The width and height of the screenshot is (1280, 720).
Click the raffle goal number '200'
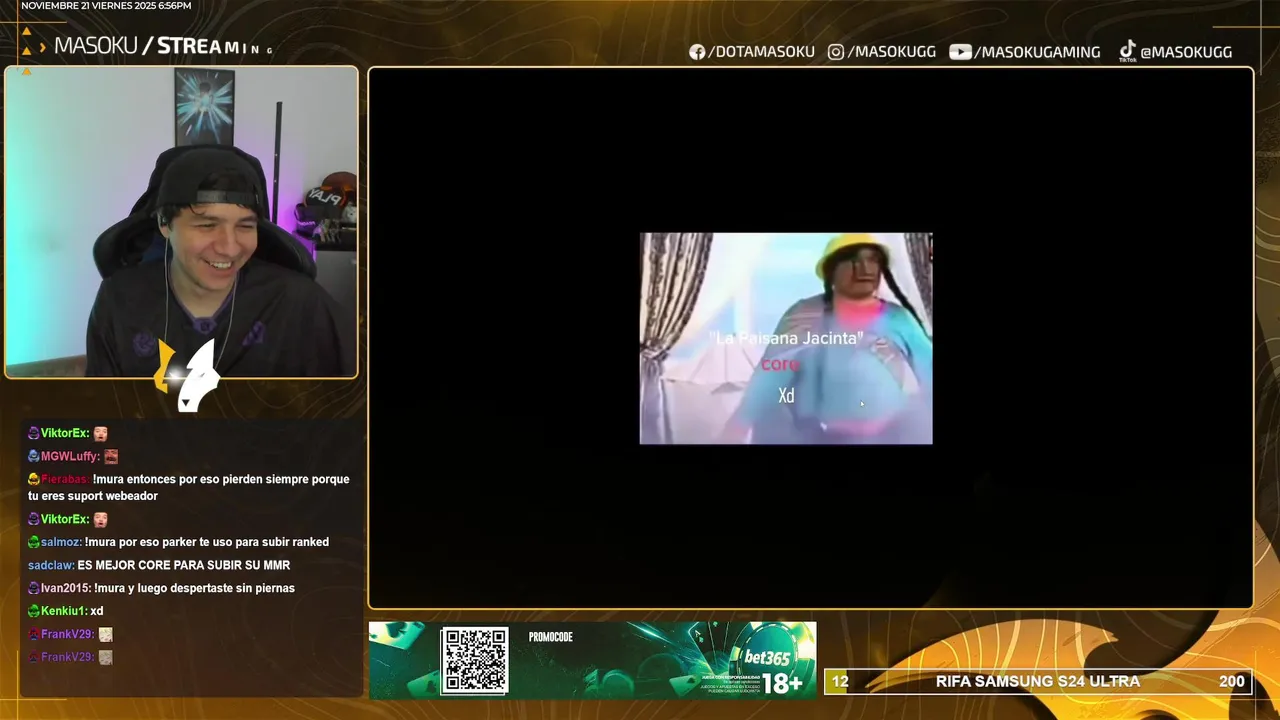tap(1232, 682)
